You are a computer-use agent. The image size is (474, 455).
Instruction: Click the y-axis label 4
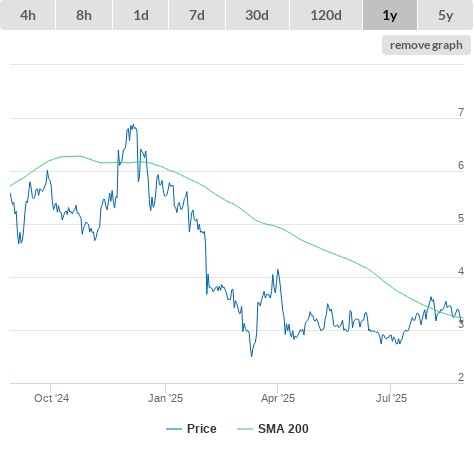461,271
